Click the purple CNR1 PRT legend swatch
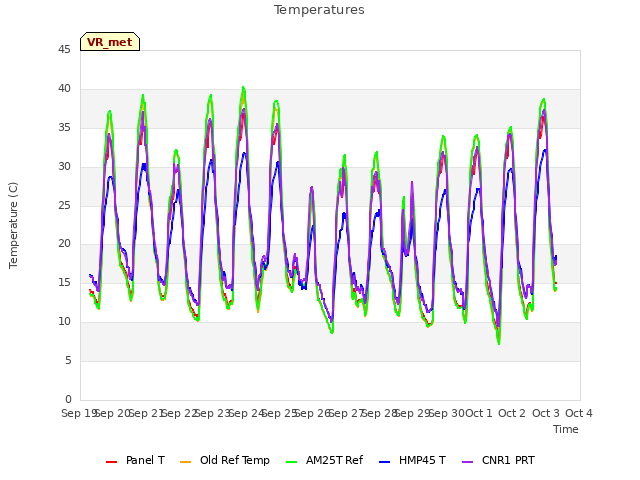The height and width of the screenshot is (480, 640). (467, 462)
